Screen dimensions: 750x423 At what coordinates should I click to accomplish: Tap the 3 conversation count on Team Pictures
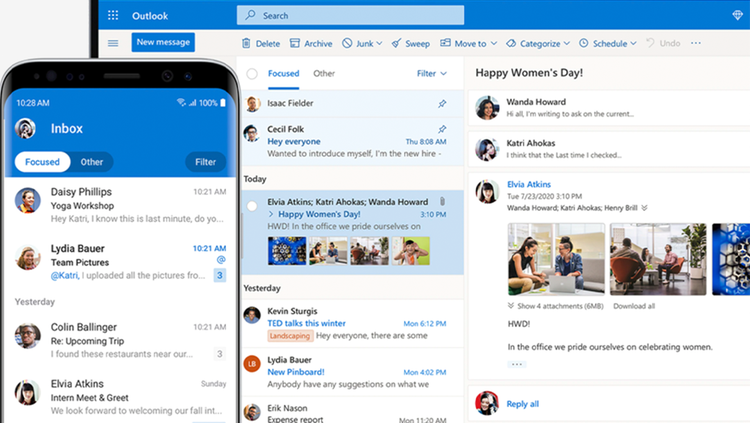220,275
